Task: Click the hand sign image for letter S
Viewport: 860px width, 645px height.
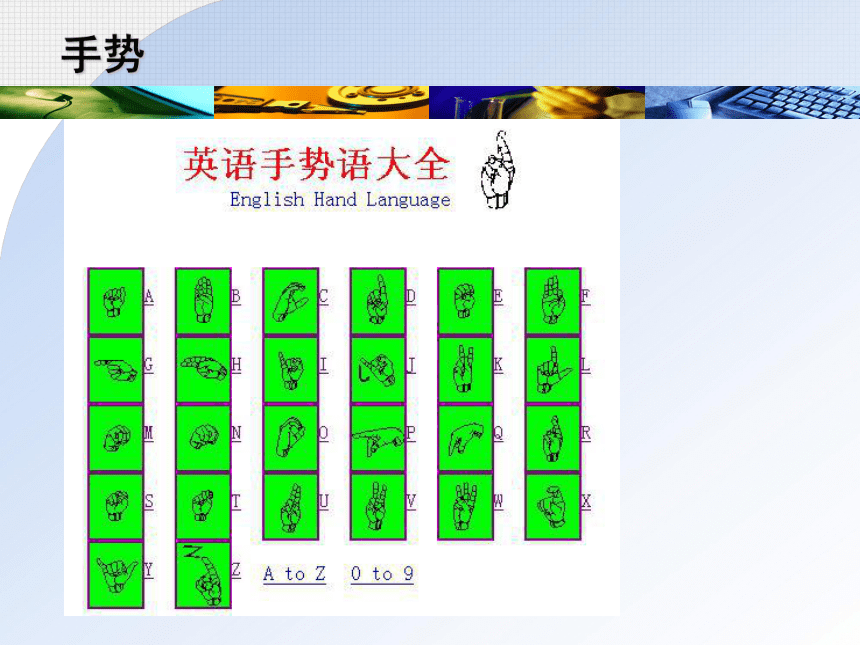Action: click(x=116, y=506)
